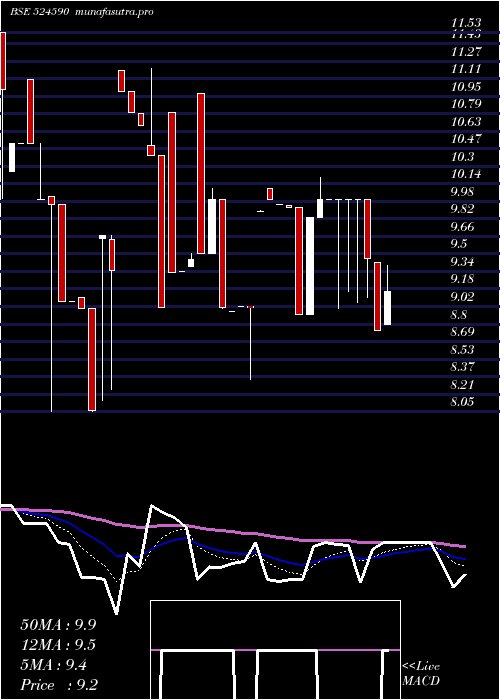This screenshot has height=700, width=500.
Task: Click the 8.53 price axis label
Action: [462, 349]
